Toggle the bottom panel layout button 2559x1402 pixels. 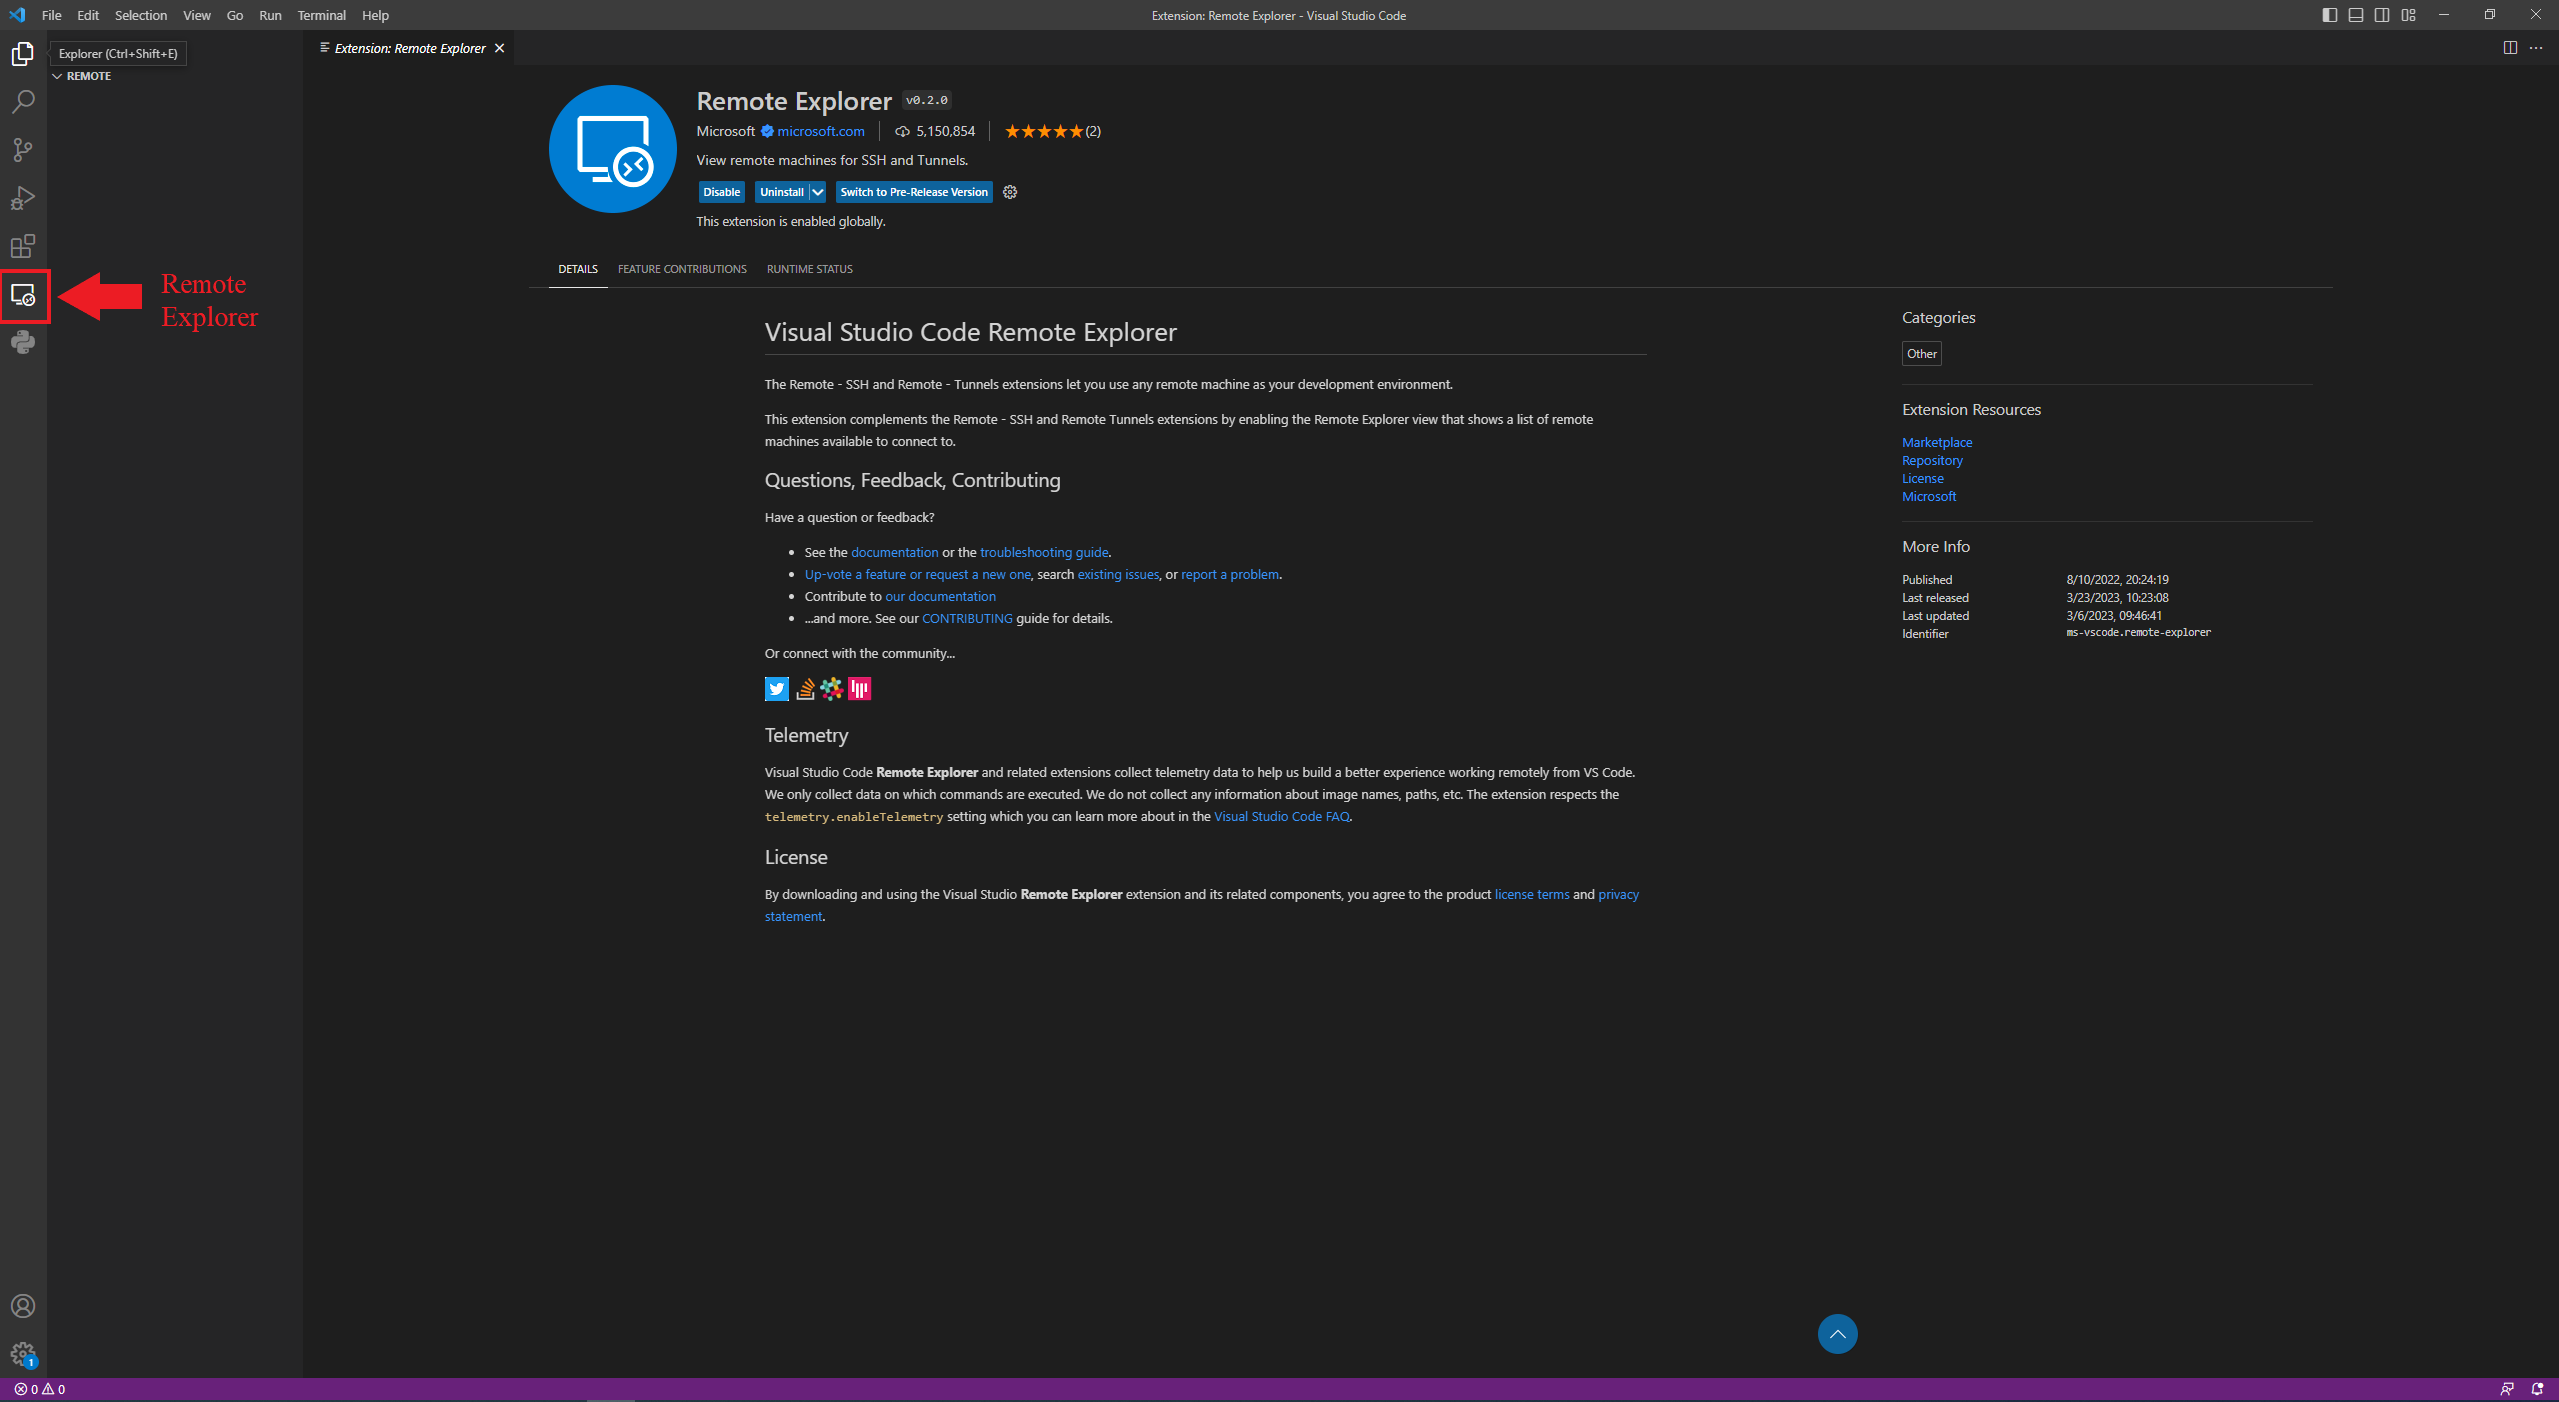pos(2356,15)
